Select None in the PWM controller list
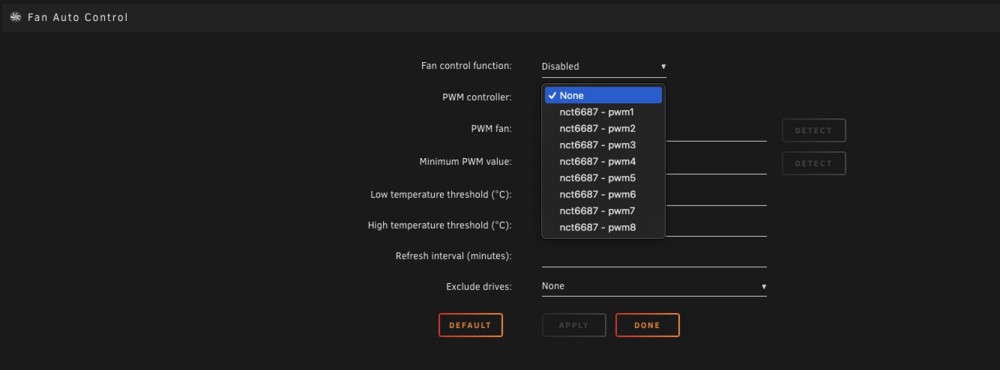This screenshot has height=370, width=1000. pos(603,96)
